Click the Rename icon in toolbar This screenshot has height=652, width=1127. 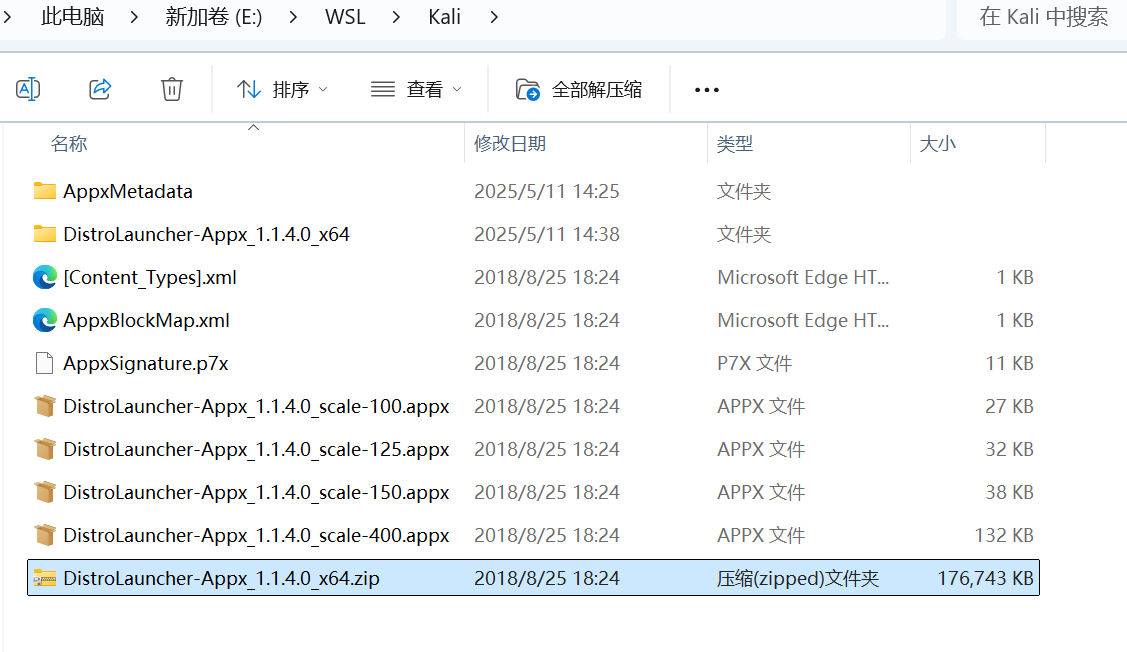(x=28, y=89)
